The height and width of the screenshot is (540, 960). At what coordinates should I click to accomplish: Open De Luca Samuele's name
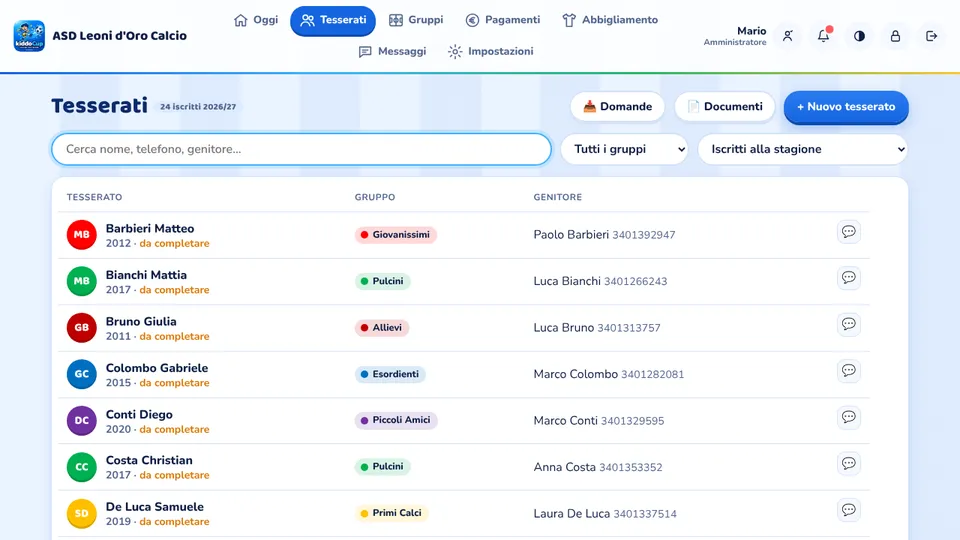[154, 507]
